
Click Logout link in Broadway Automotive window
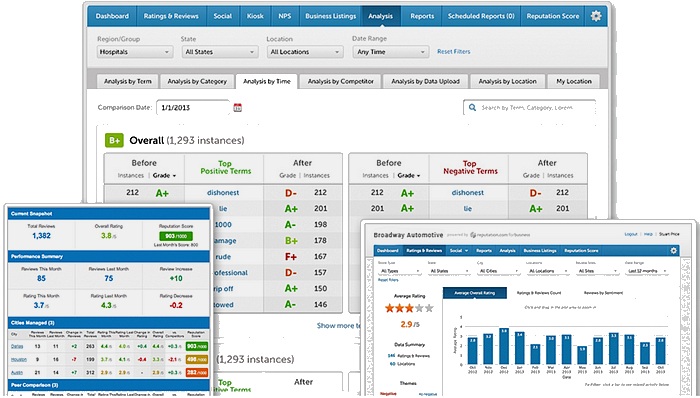(631, 234)
